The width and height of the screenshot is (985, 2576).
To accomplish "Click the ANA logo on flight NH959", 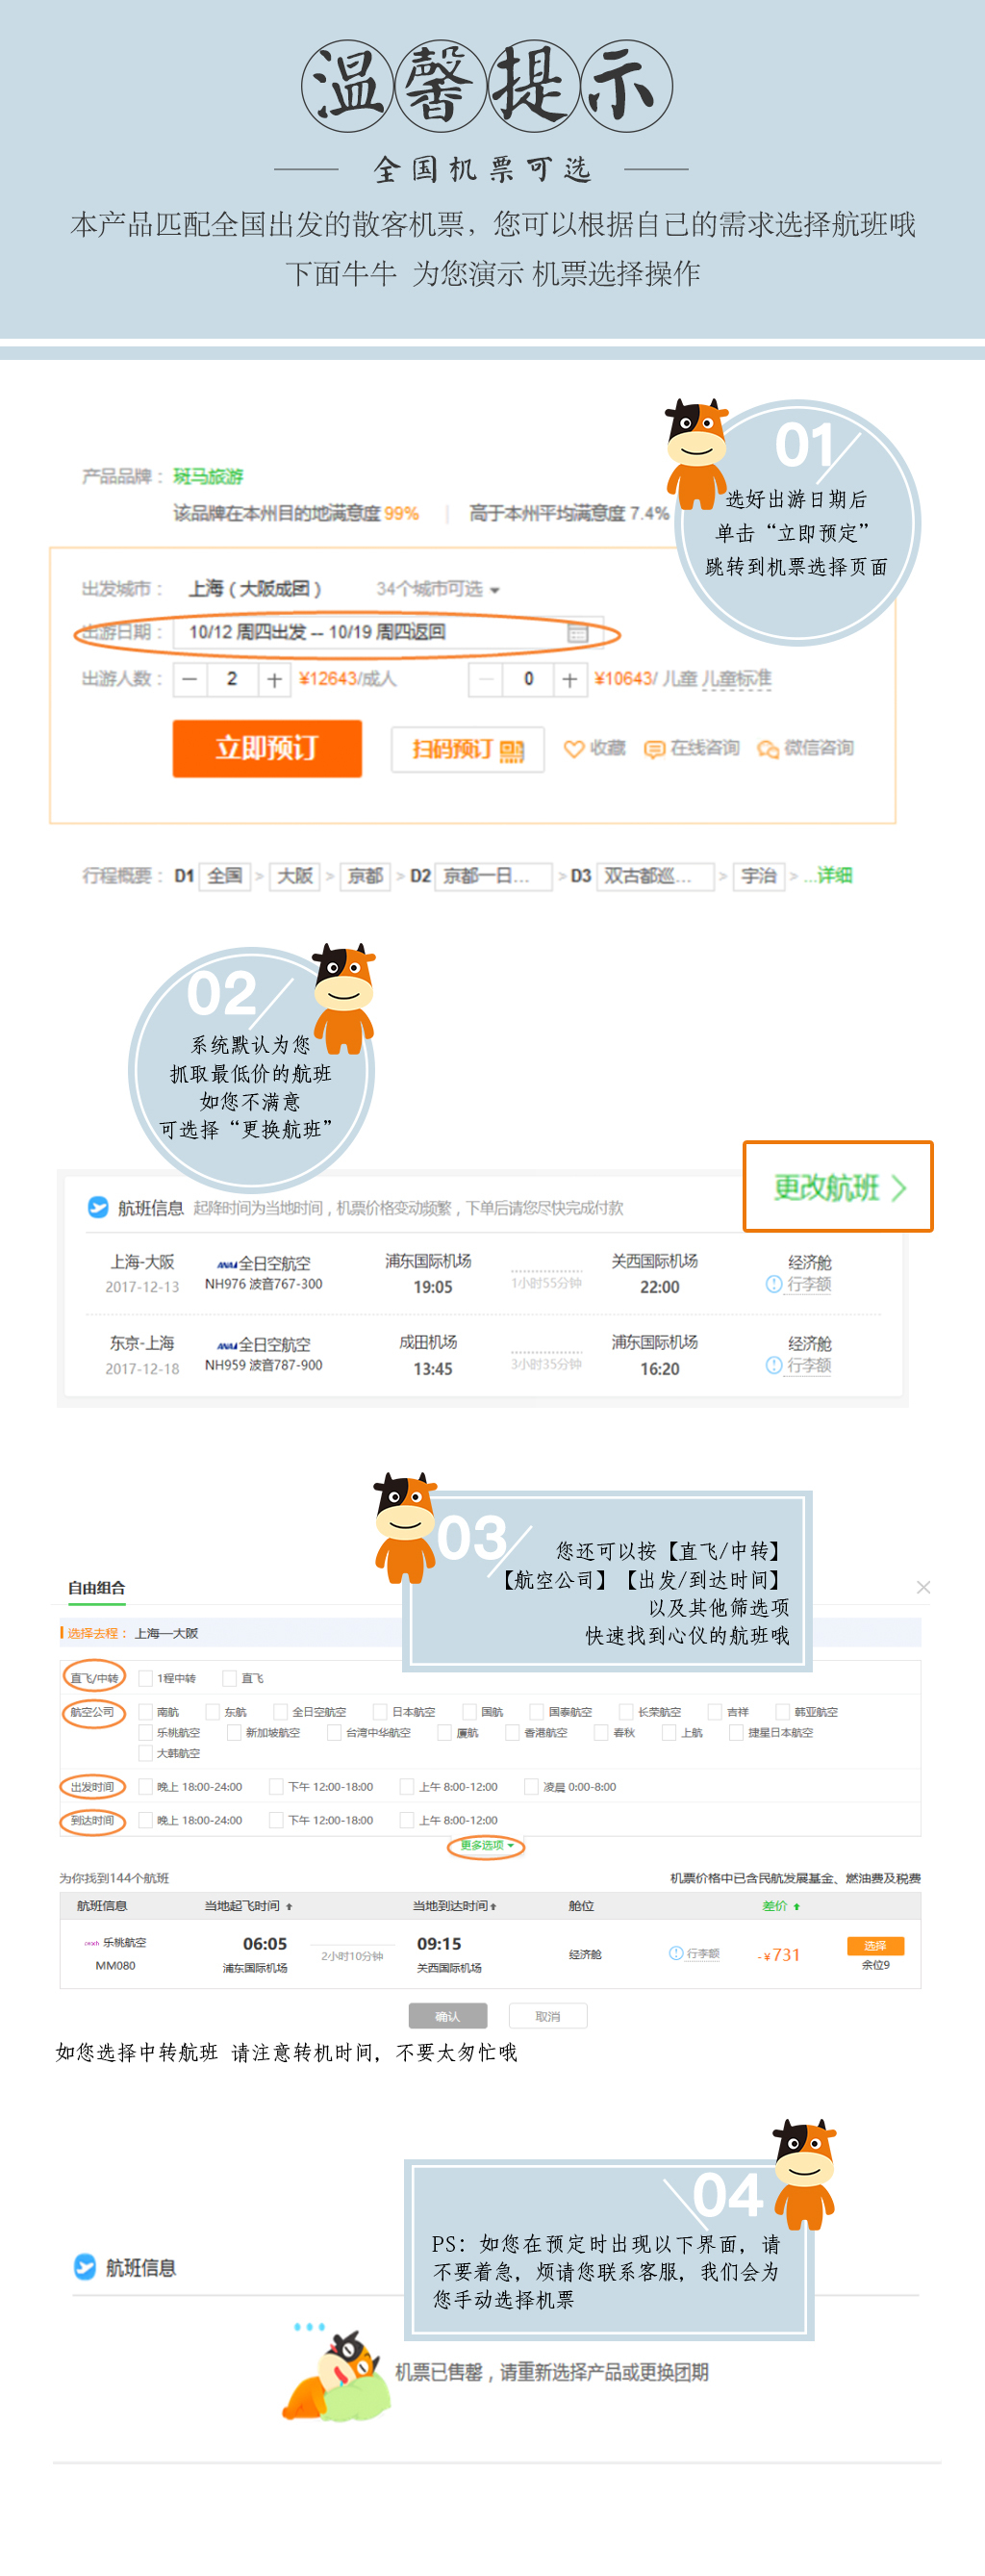I will [227, 1345].
